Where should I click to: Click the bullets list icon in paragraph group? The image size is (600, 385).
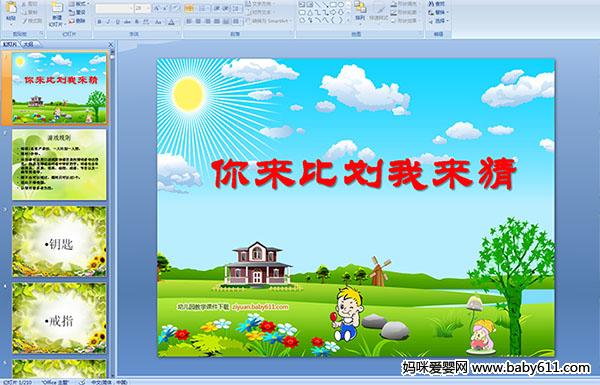tap(189, 8)
